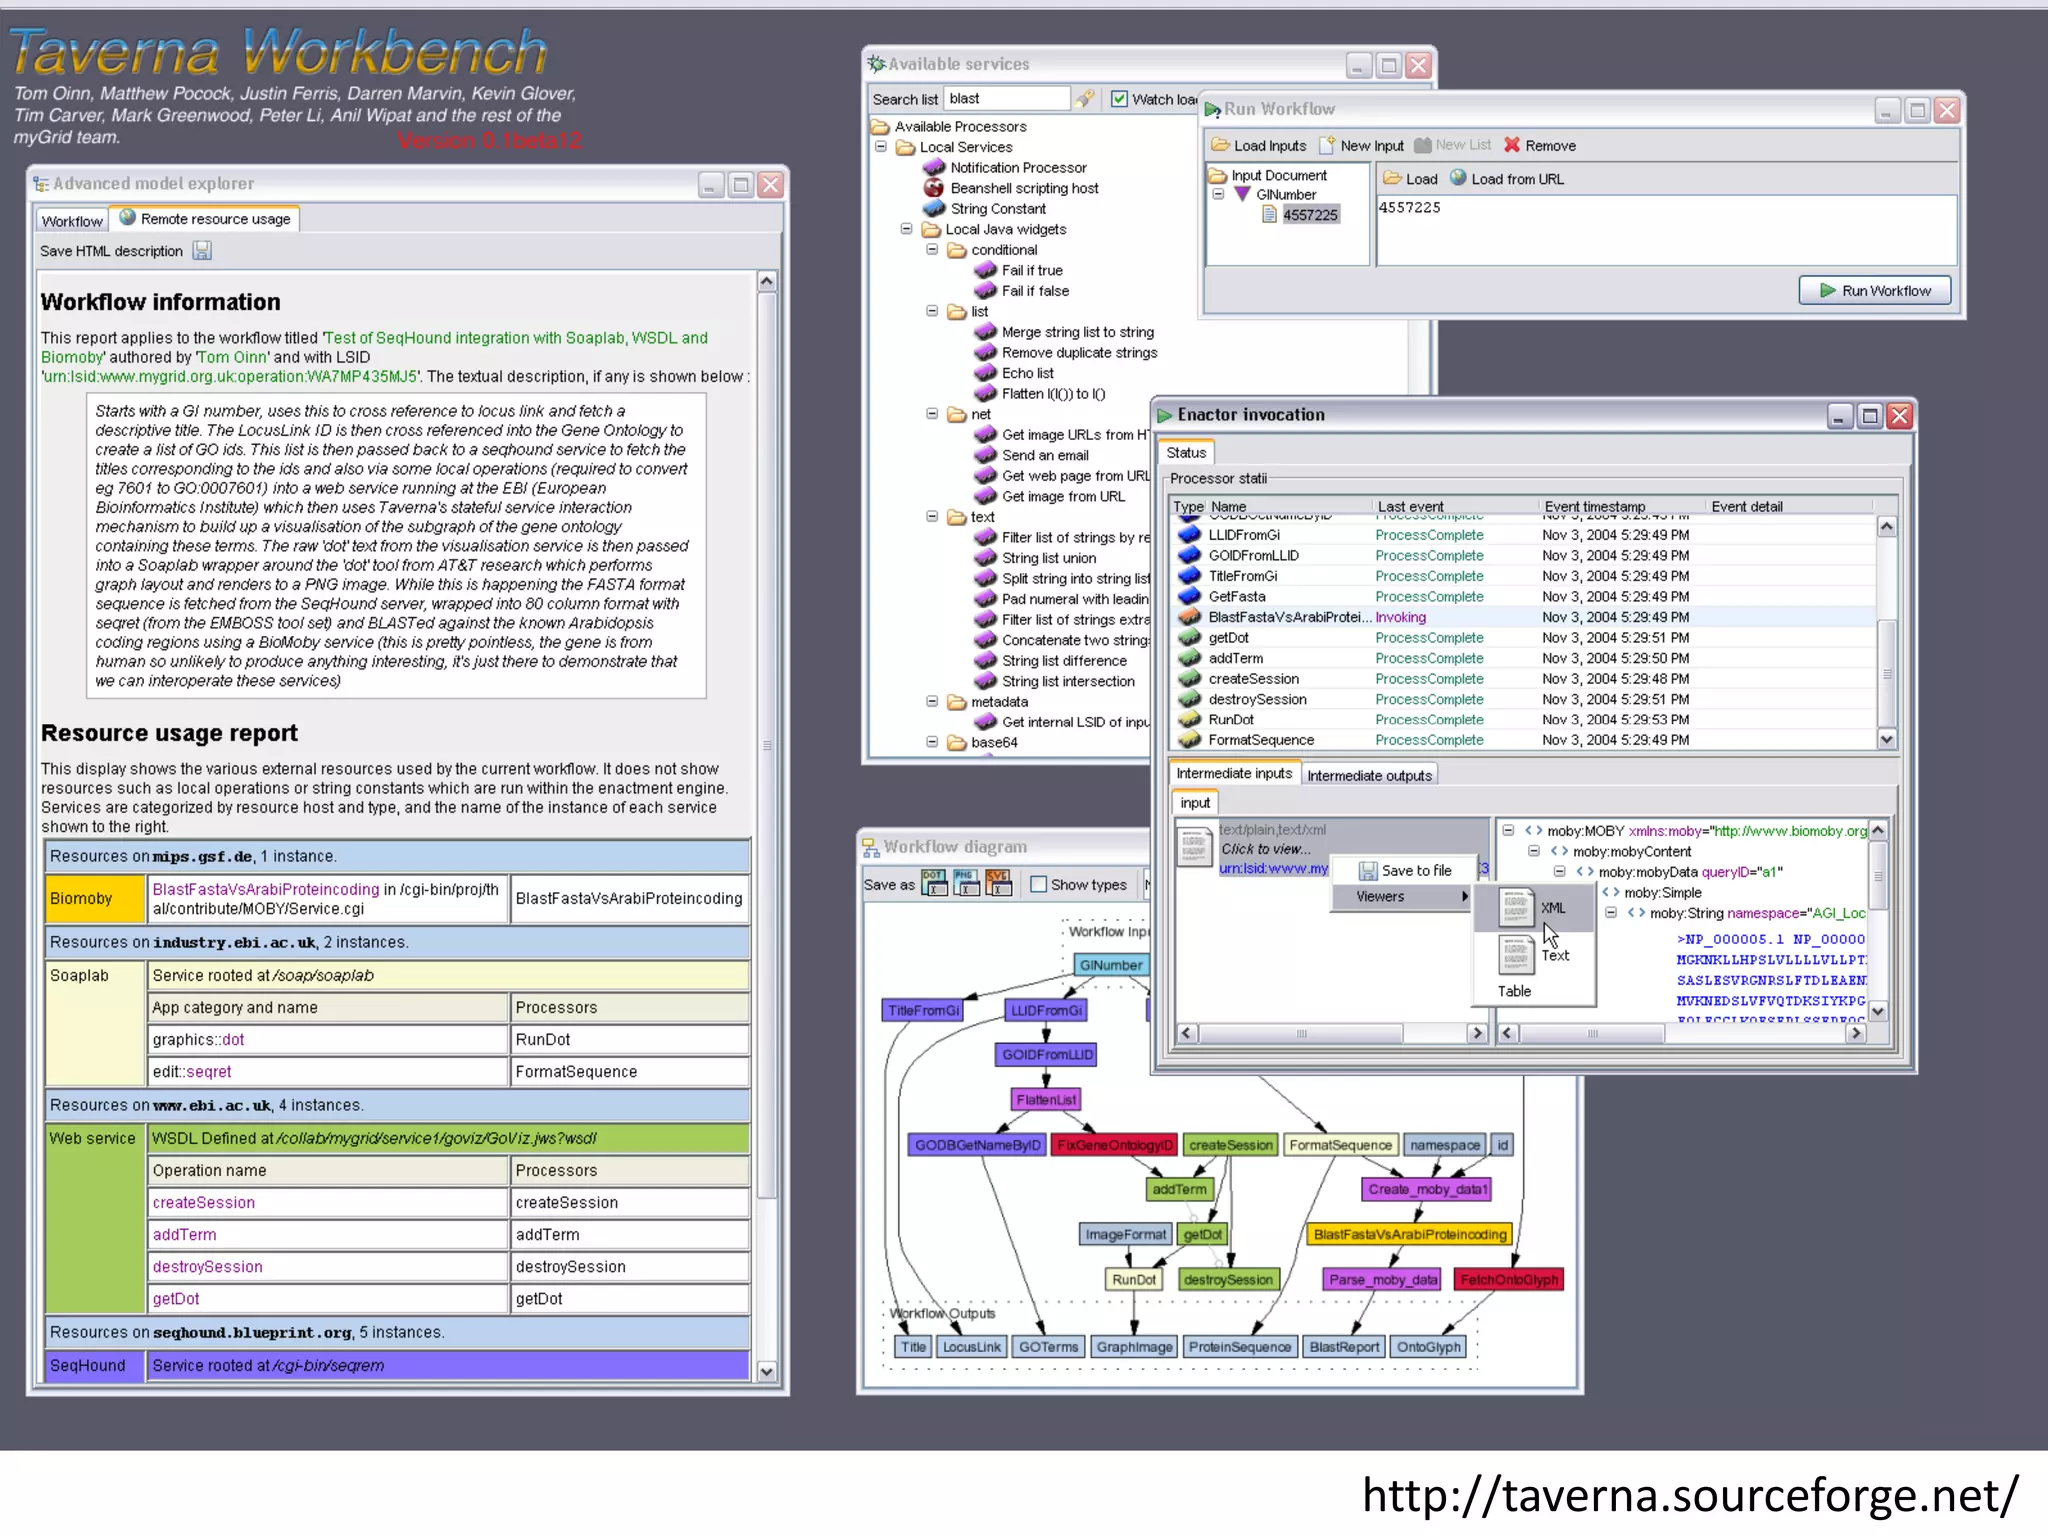Collapse the moby:MOBY XML node

click(1508, 831)
